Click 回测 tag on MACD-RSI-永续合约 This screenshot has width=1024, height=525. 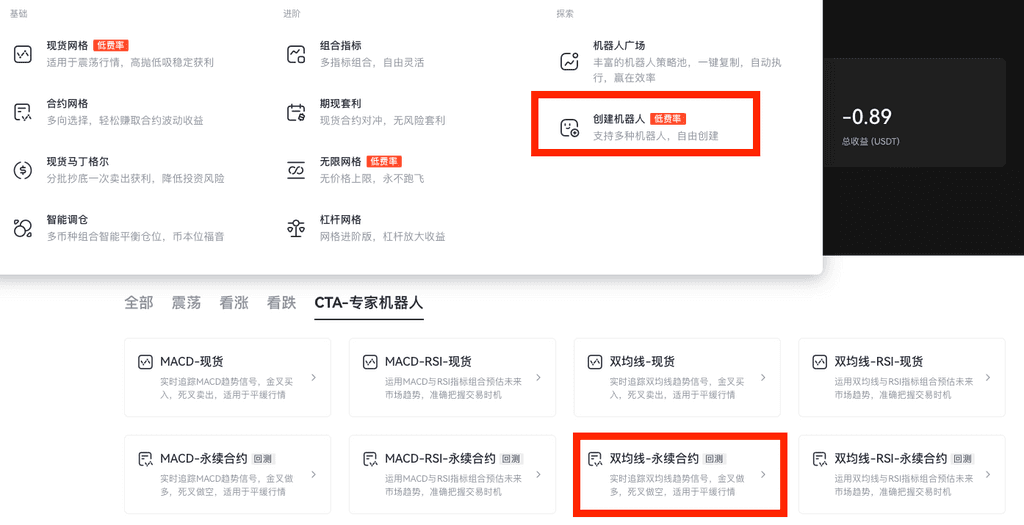(513, 459)
